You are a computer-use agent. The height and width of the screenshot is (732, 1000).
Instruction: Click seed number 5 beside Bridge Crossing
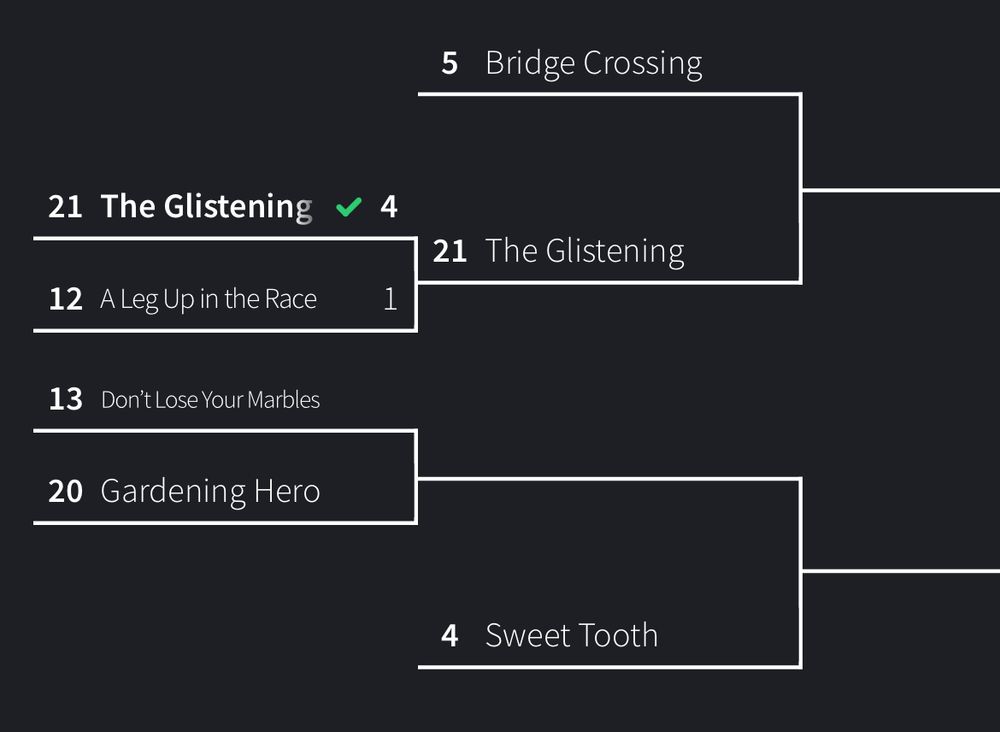tap(450, 63)
